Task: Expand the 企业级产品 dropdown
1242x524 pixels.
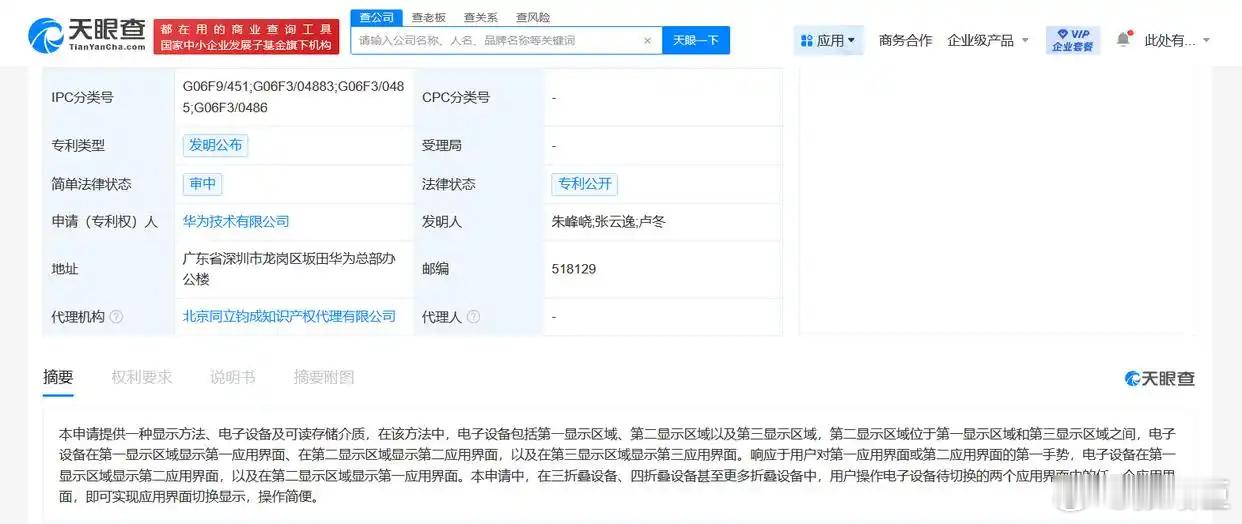Action: [988, 40]
